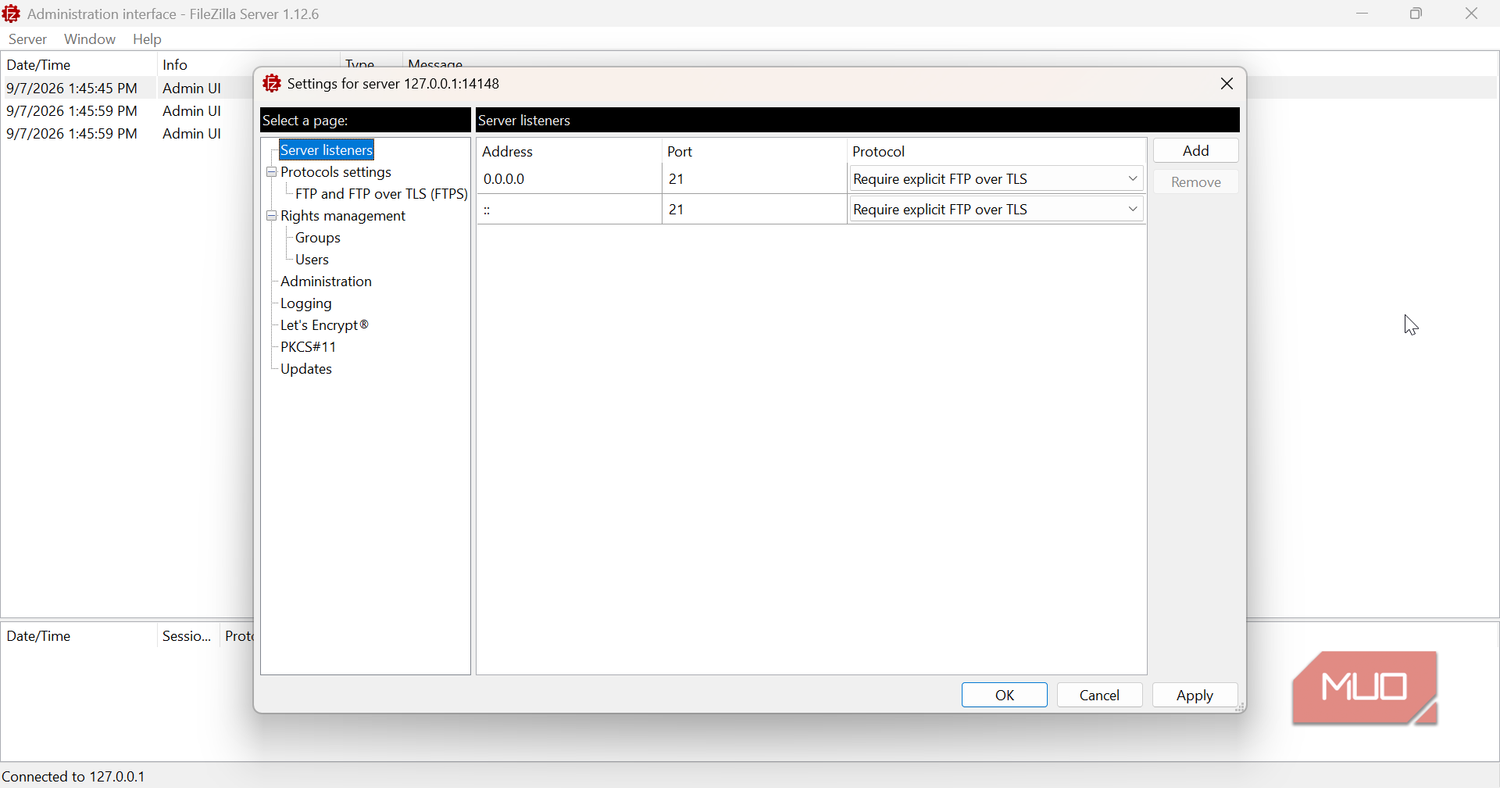Screen dimensions: 1500x788
Task: Click the FileZilla Server icon in main title bar
Action: [x=12, y=14]
